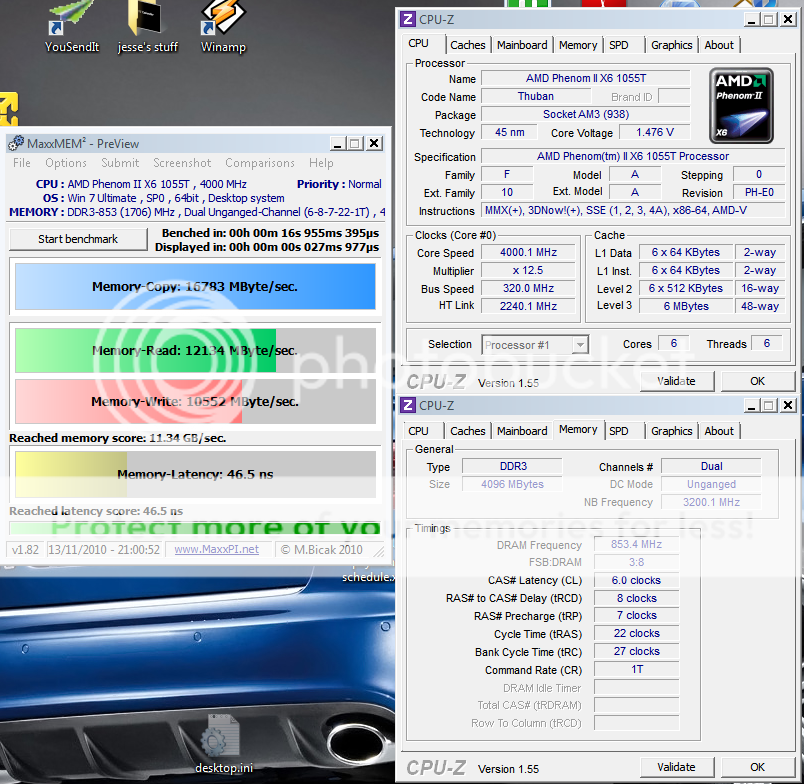Switch to SPD tab in upper CPU-Z window
804x784 pixels.
point(618,45)
